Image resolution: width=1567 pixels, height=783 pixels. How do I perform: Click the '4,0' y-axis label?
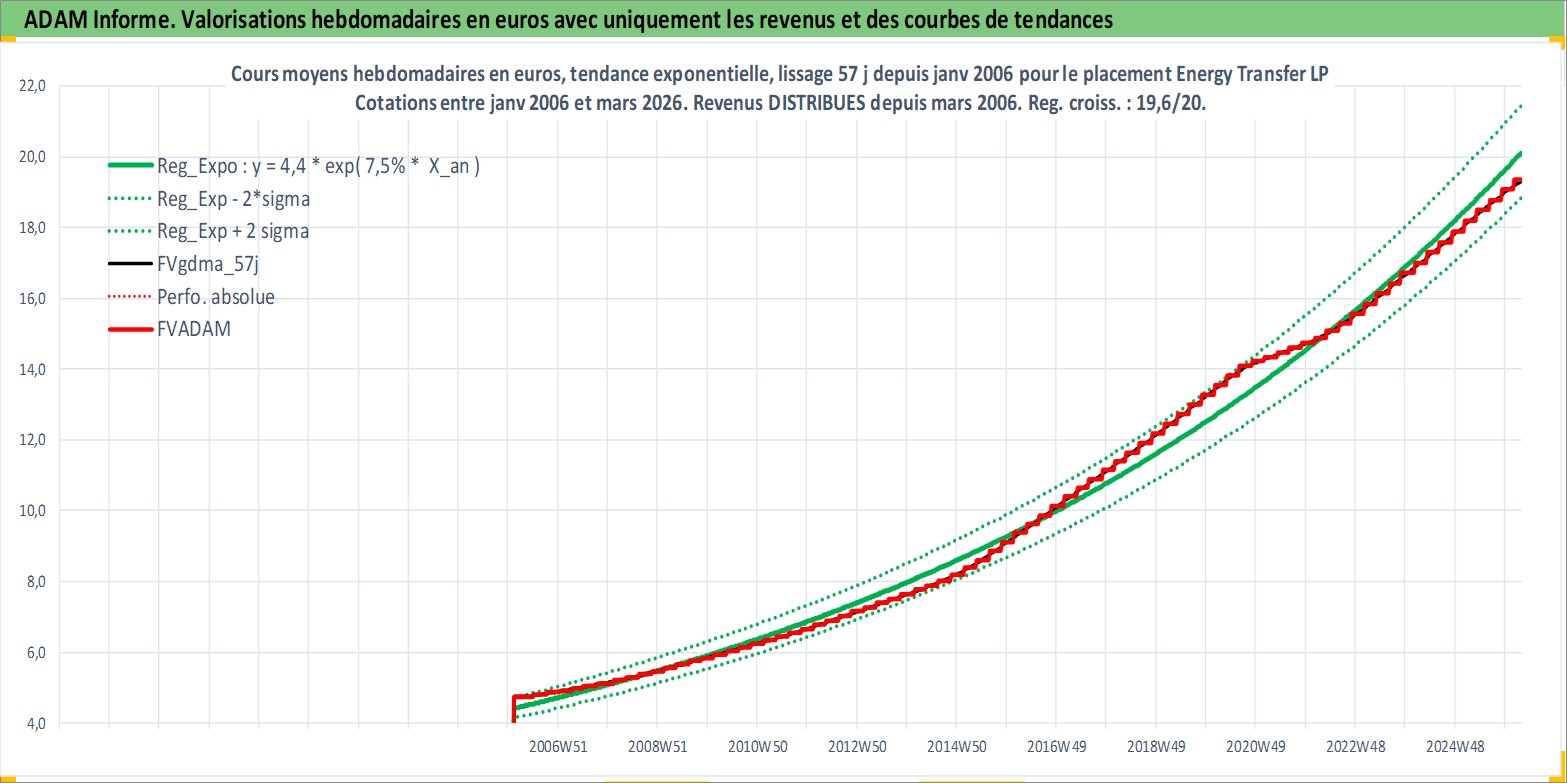[x=36, y=723]
